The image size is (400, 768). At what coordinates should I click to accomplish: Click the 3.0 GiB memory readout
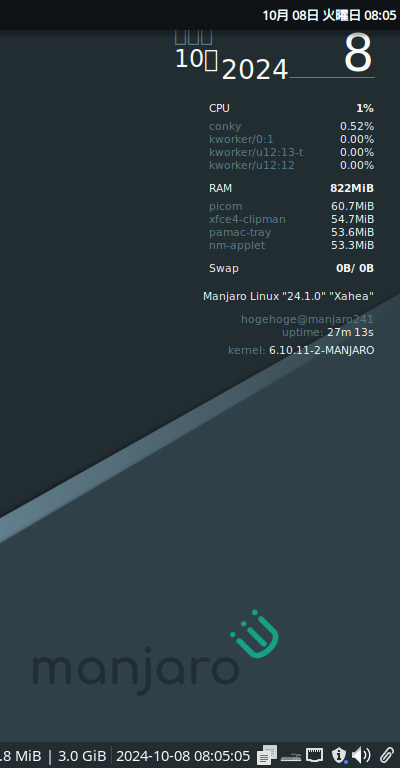tap(82, 756)
